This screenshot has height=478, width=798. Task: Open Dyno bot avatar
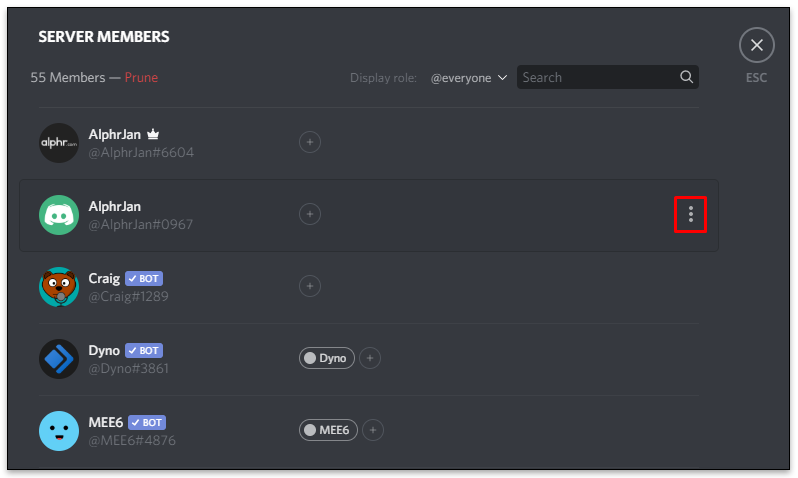[59, 359]
